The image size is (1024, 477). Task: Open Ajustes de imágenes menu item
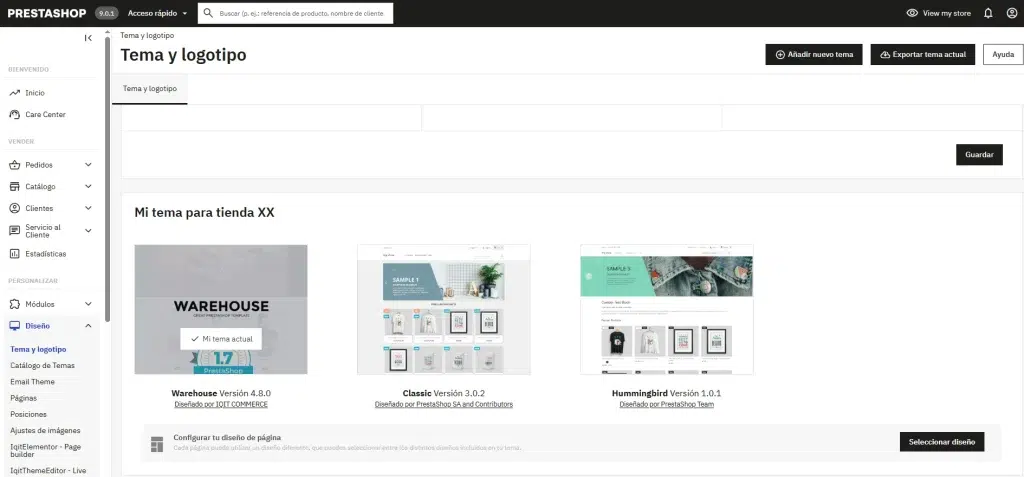[x=45, y=431]
